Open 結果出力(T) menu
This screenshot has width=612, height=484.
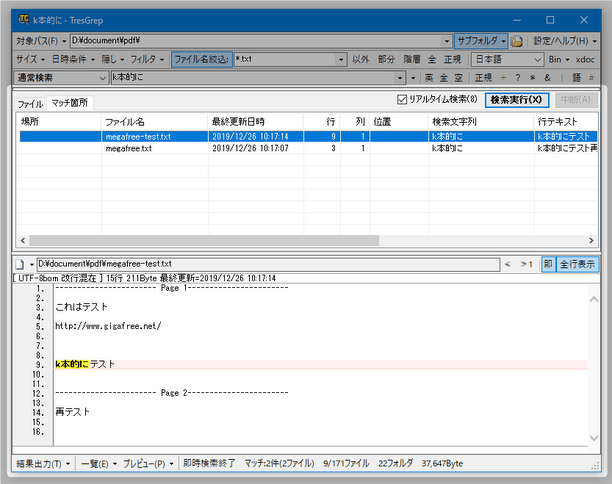click(43, 464)
